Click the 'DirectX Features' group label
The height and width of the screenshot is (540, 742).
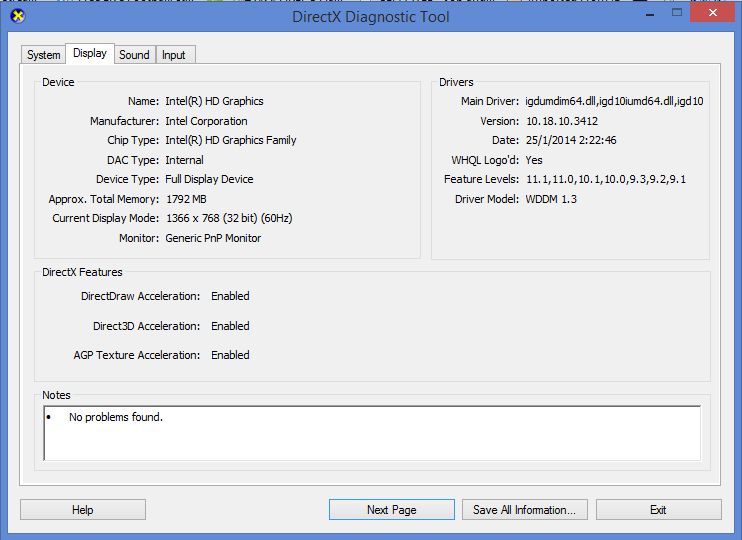82,272
